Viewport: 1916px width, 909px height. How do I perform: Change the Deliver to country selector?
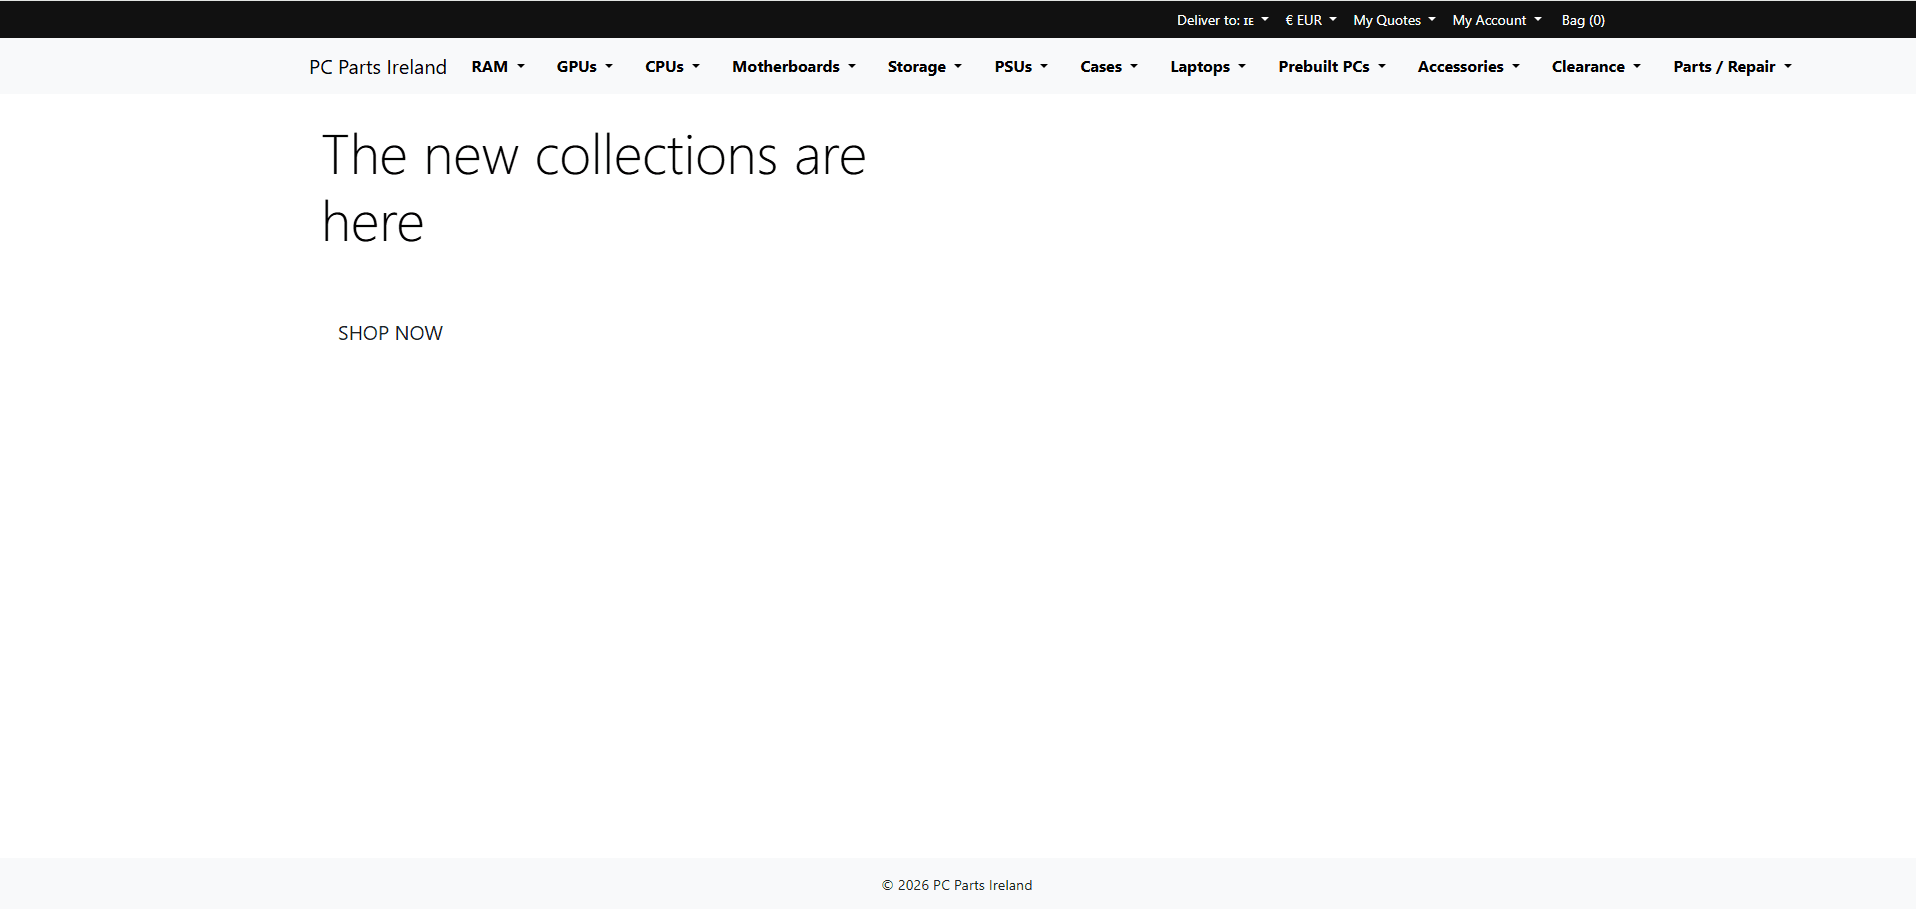tap(1222, 20)
